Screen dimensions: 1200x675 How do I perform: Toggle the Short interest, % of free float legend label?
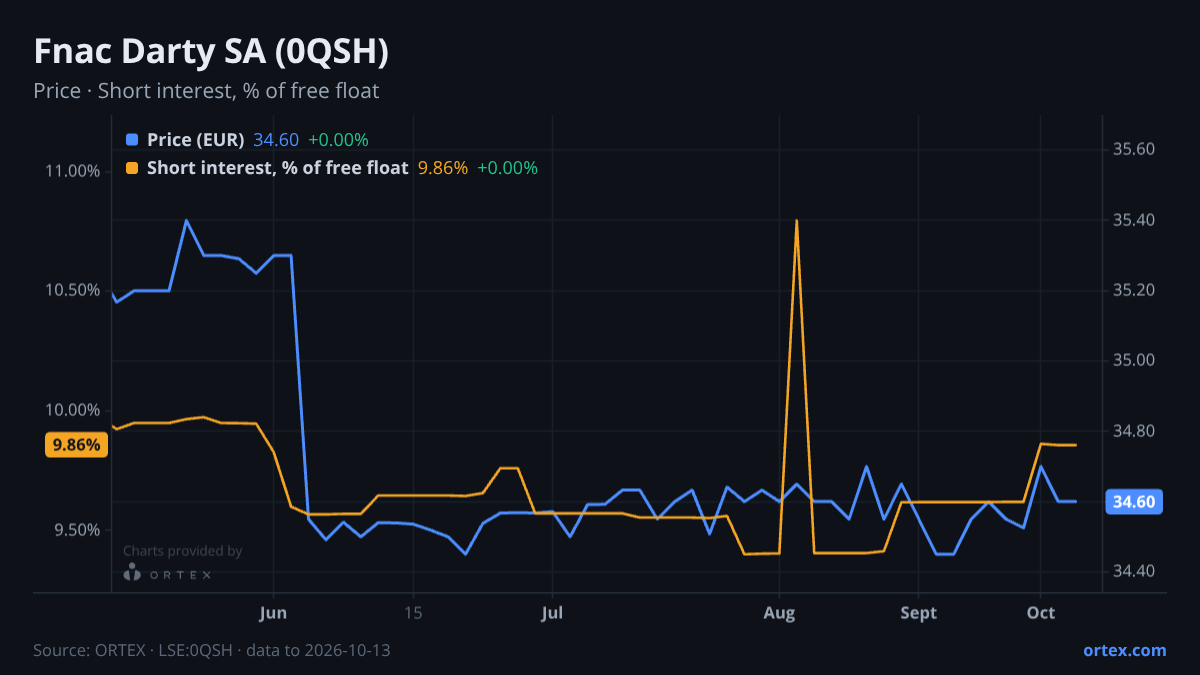277,168
